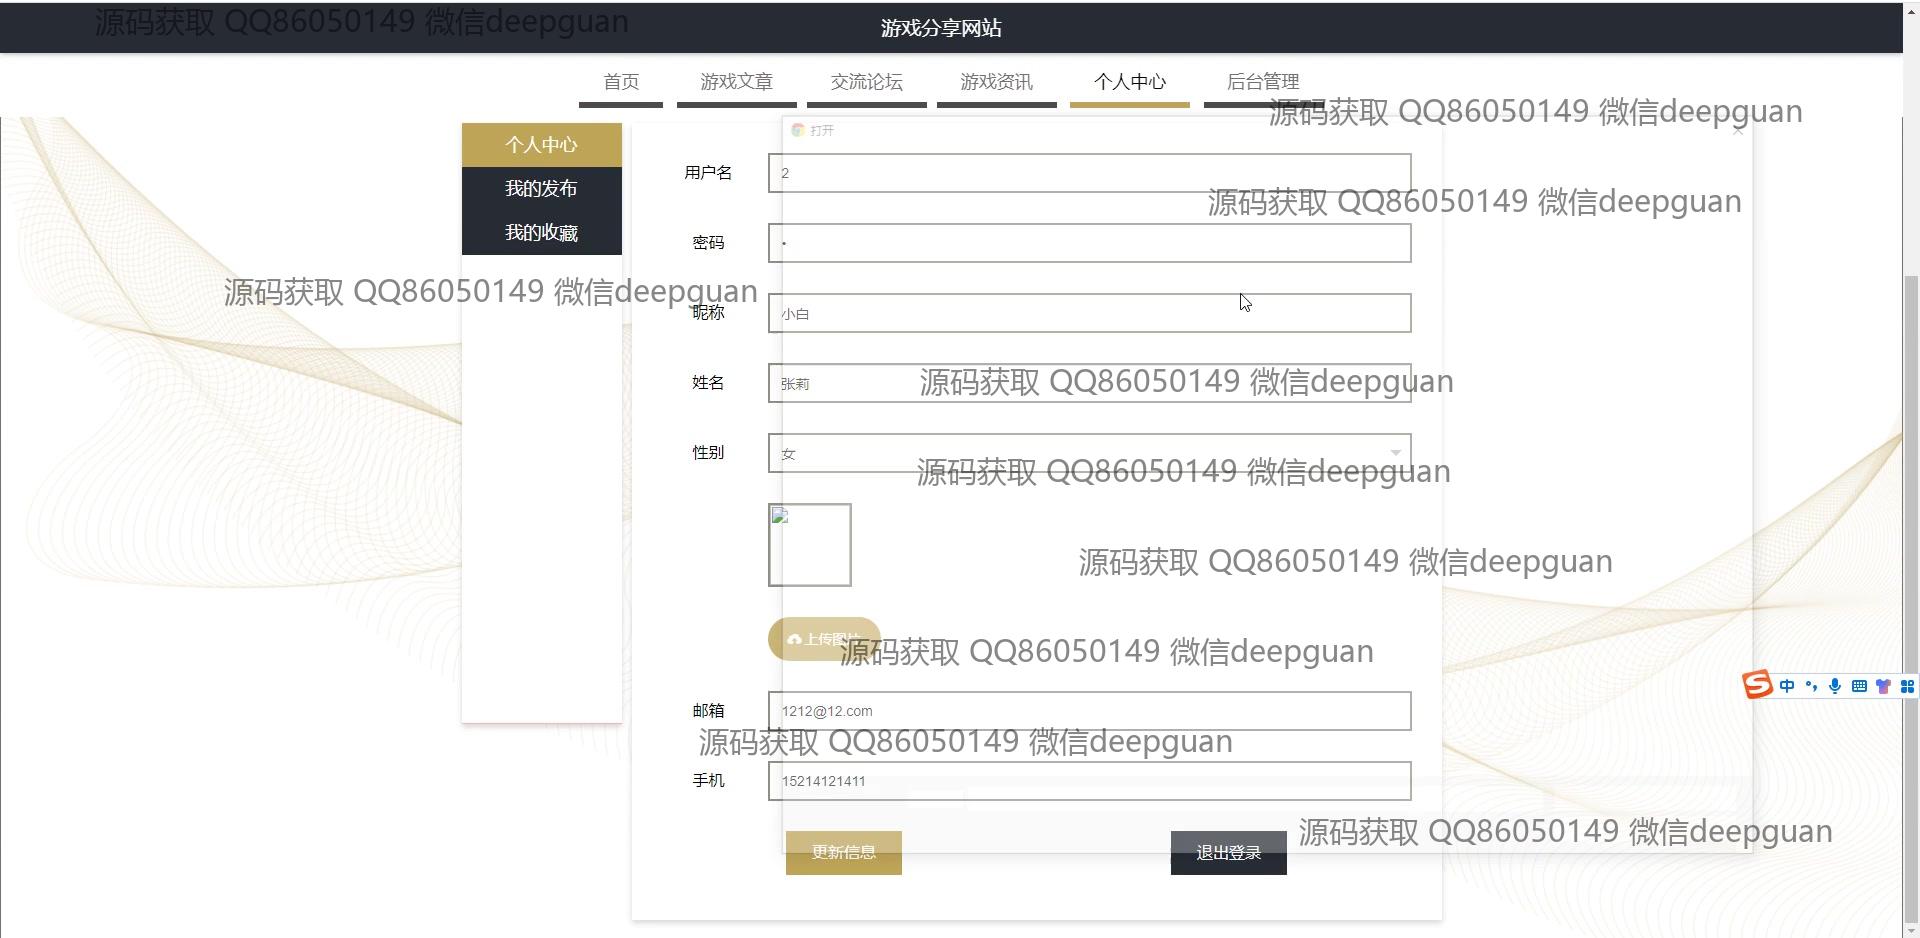Open the IME soft keyboard icon
This screenshot has width=1920, height=938.
(x=1859, y=686)
